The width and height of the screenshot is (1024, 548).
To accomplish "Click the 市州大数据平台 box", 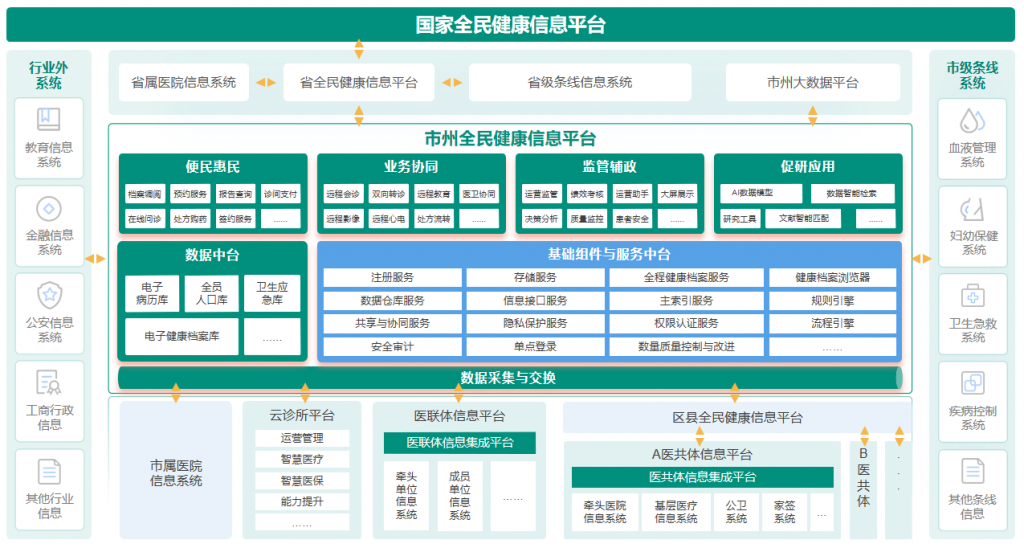I will (x=812, y=83).
